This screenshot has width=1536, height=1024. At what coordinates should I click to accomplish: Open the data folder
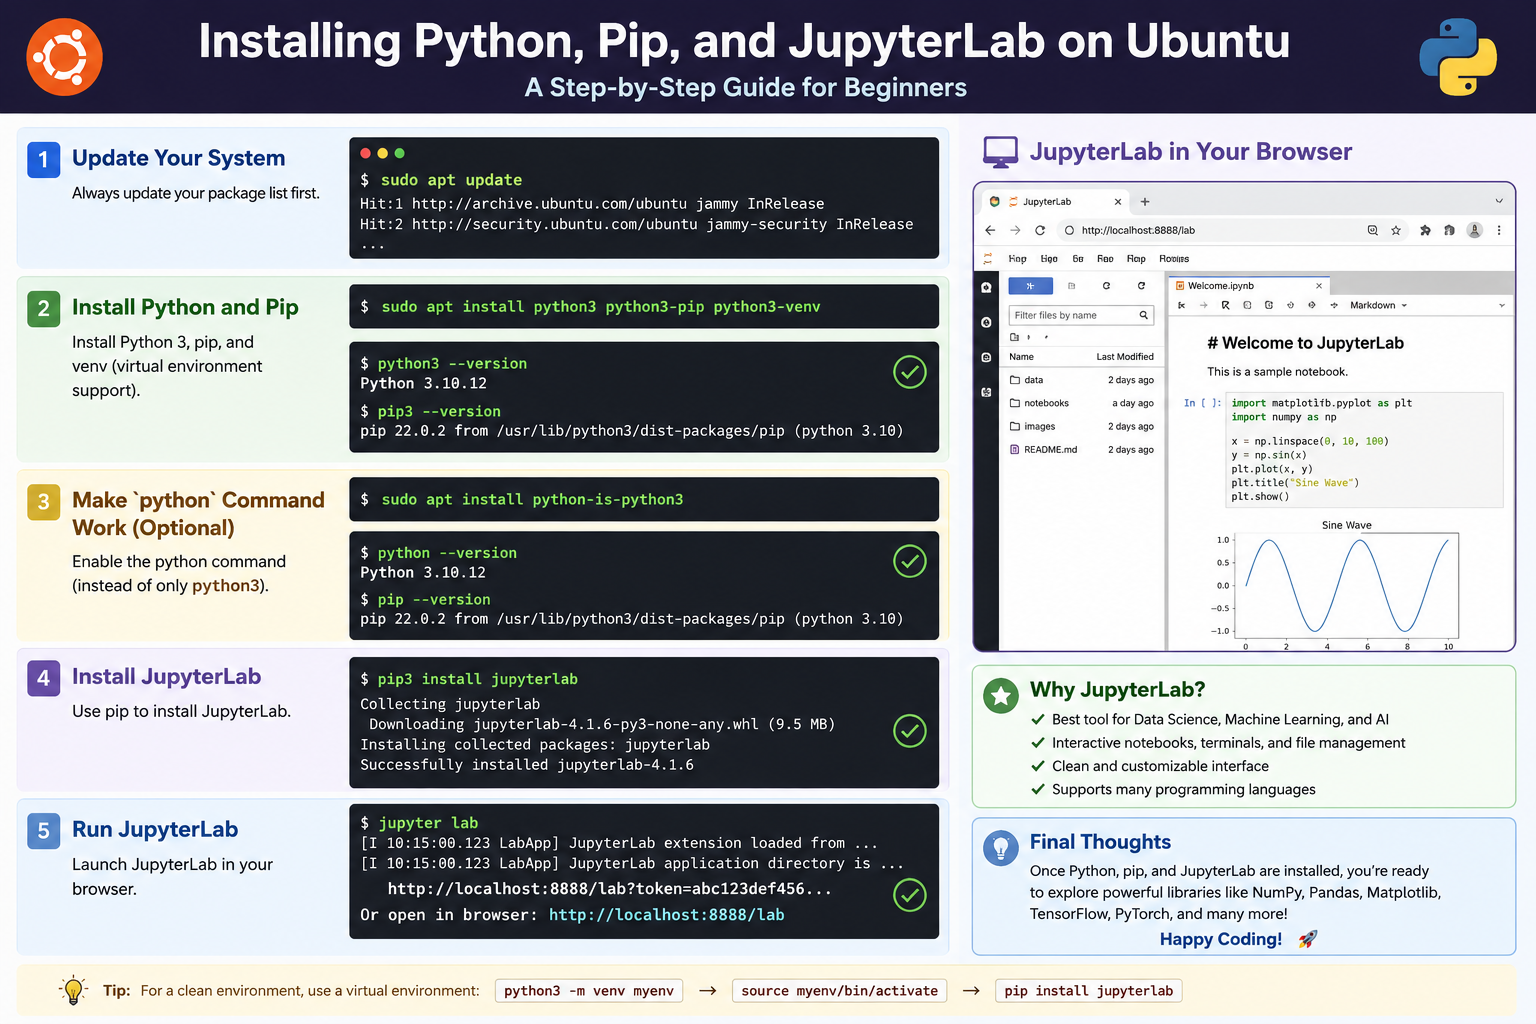[x=1082, y=380]
